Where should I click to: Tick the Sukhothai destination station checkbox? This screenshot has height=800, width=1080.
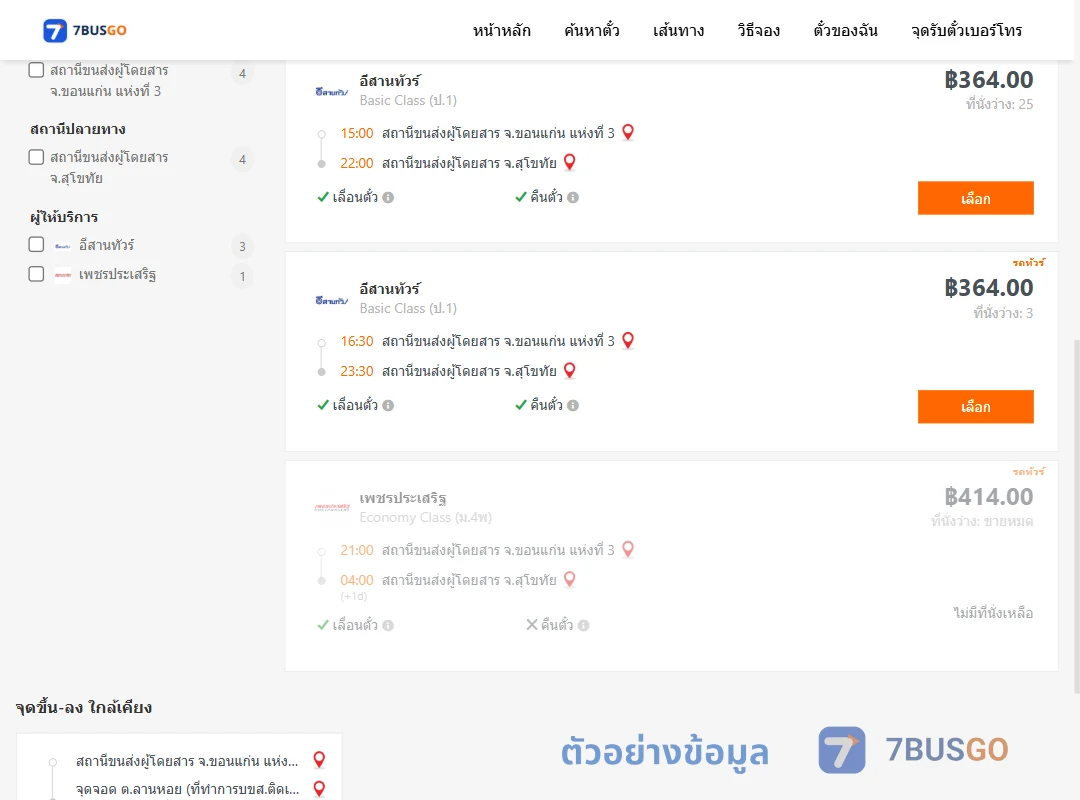click(36, 157)
